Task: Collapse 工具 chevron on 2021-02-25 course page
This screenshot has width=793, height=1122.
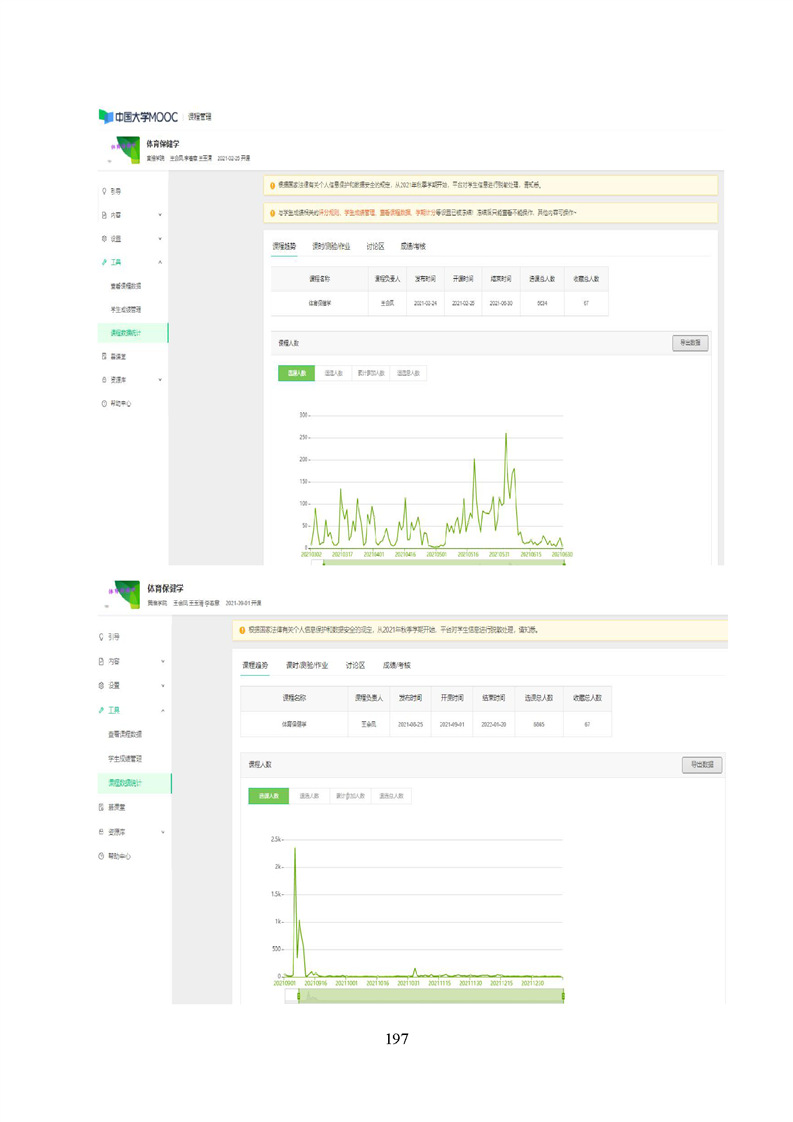Action: tap(160, 262)
